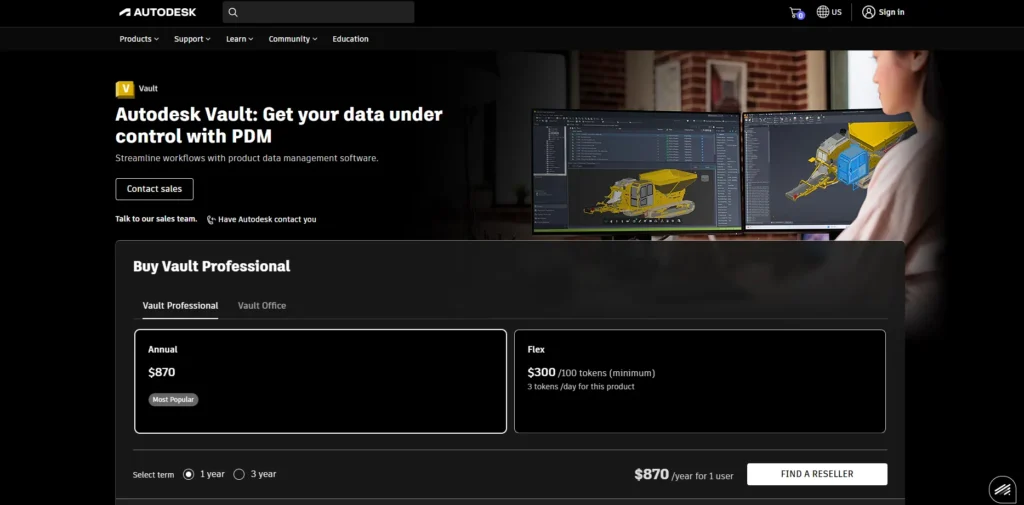Click the Buy Vault Professional heading

tap(212, 267)
